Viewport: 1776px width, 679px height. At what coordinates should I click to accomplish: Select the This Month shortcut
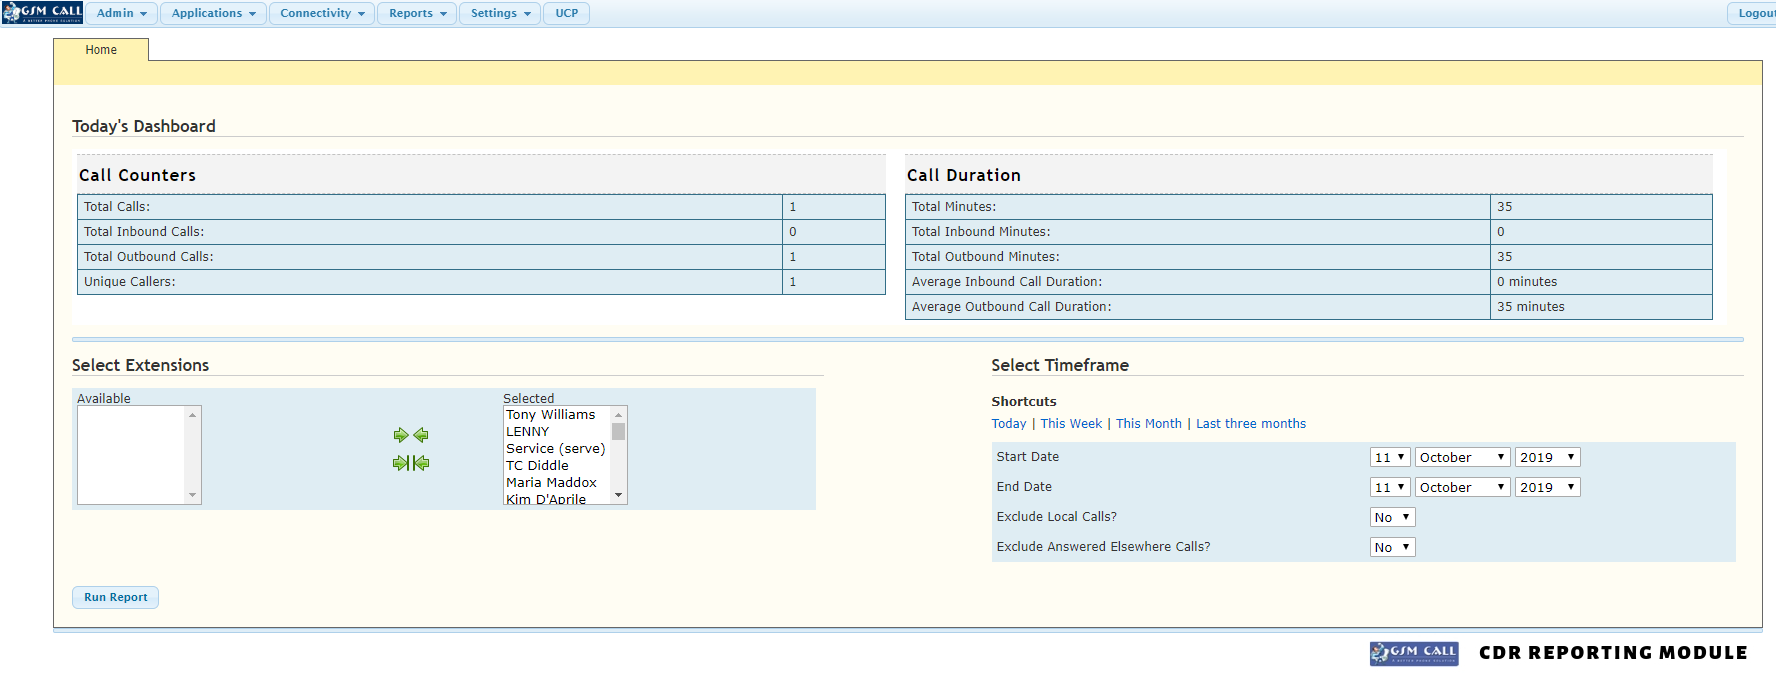tap(1149, 424)
